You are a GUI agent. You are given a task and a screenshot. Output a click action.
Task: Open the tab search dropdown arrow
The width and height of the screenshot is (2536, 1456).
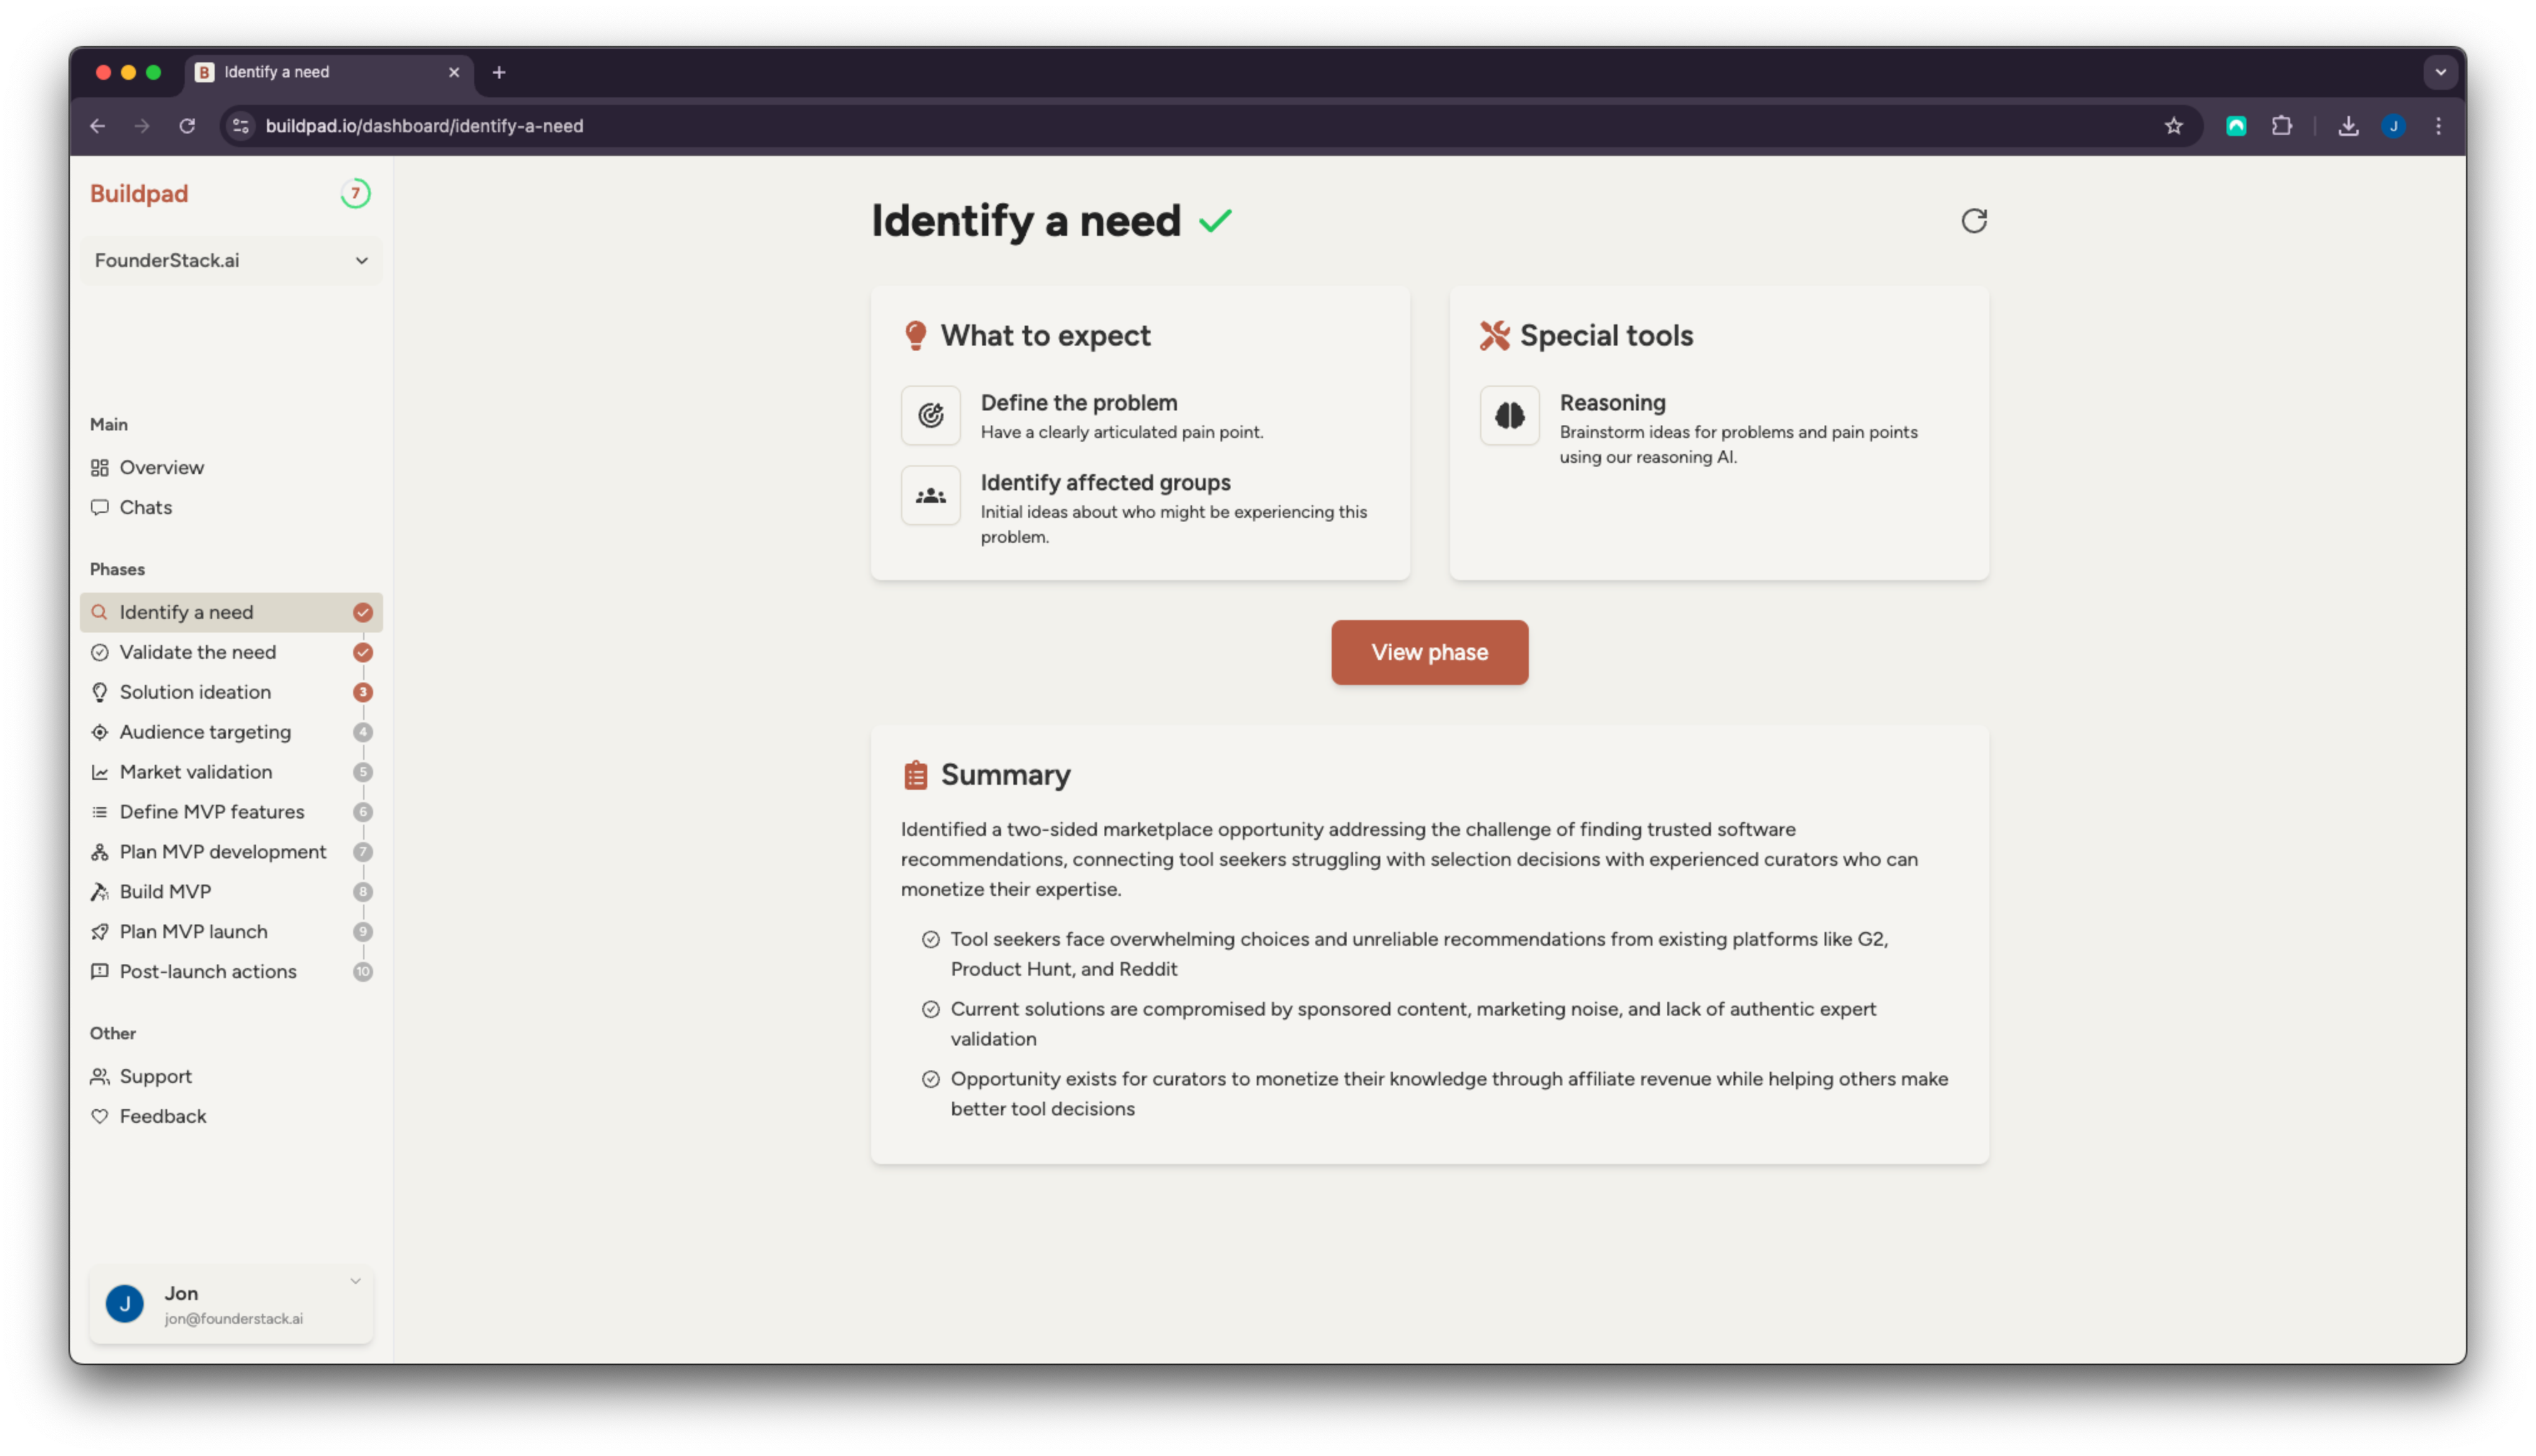point(2440,72)
